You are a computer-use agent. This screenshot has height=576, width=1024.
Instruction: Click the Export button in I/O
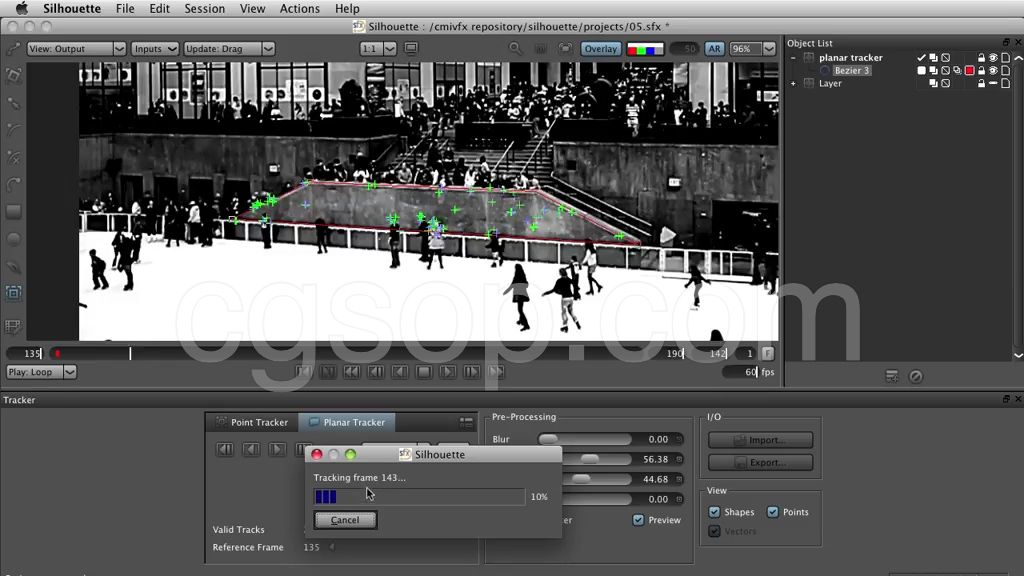(760, 462)
